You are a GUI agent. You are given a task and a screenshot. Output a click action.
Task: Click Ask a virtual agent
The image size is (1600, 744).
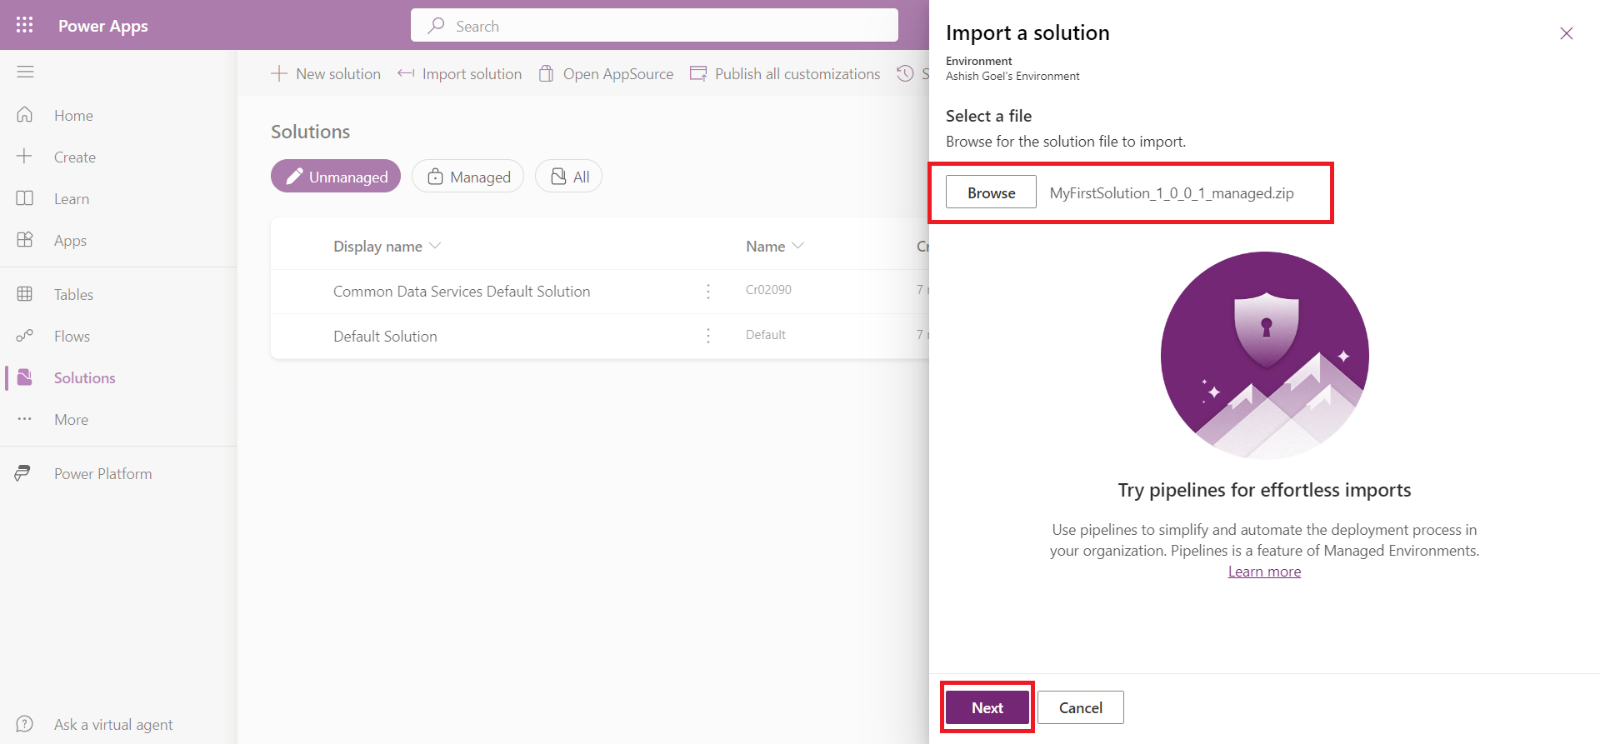tap(113, 725)
